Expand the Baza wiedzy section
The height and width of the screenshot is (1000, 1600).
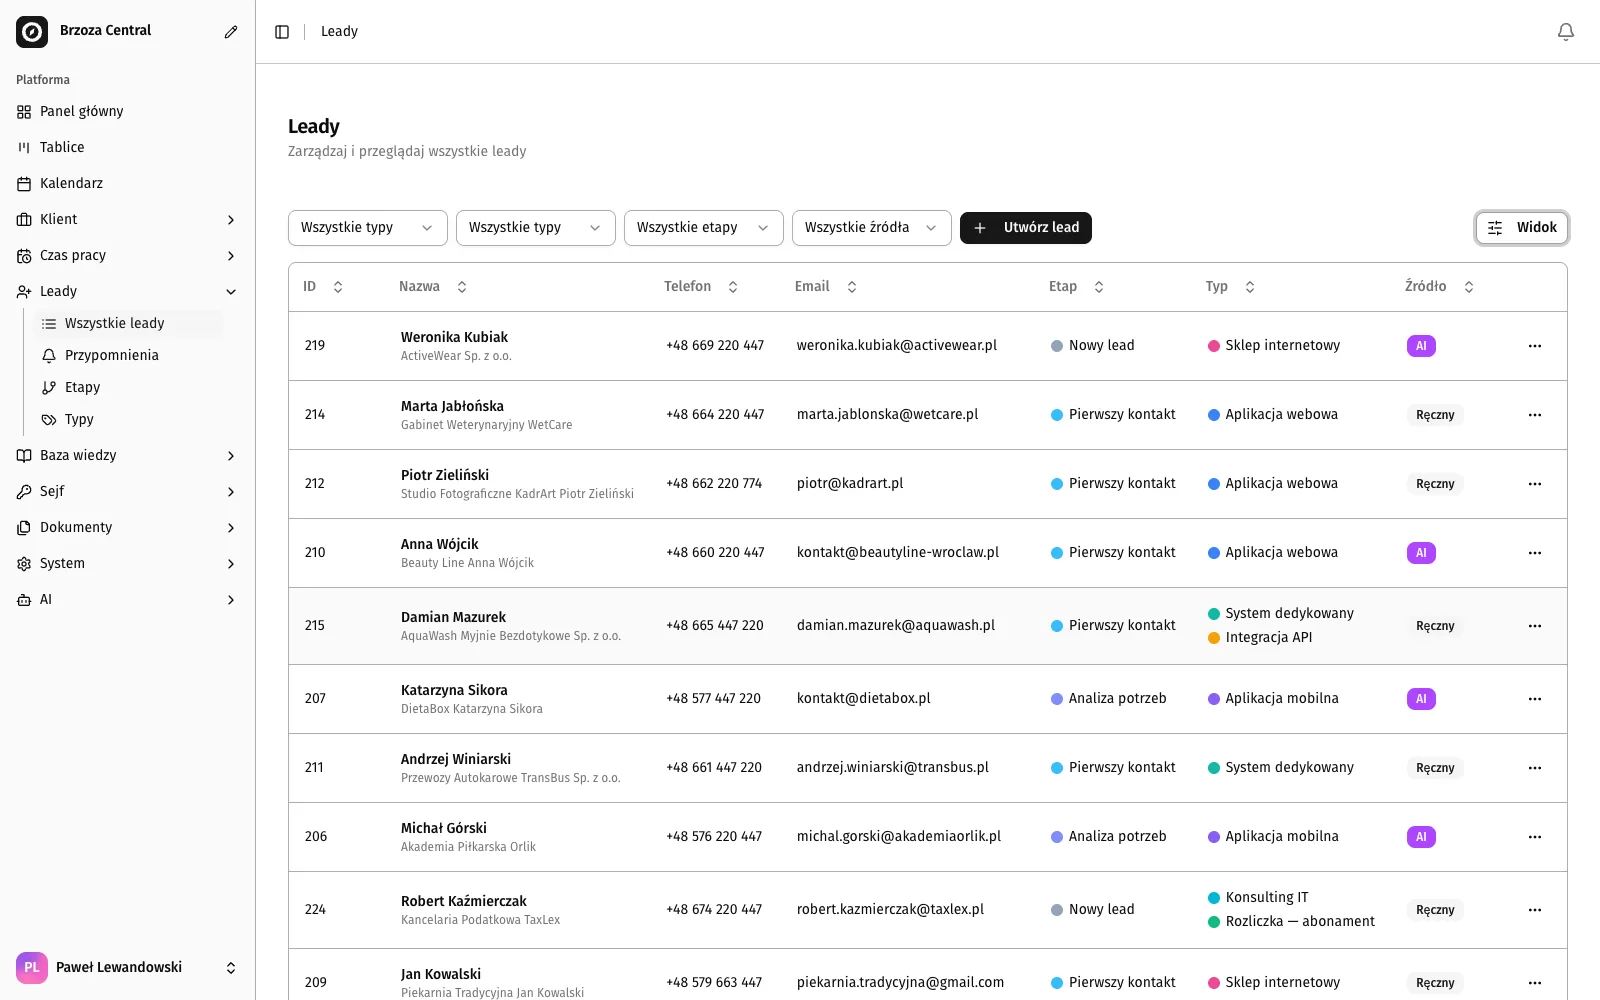click(x=127, y=456)
